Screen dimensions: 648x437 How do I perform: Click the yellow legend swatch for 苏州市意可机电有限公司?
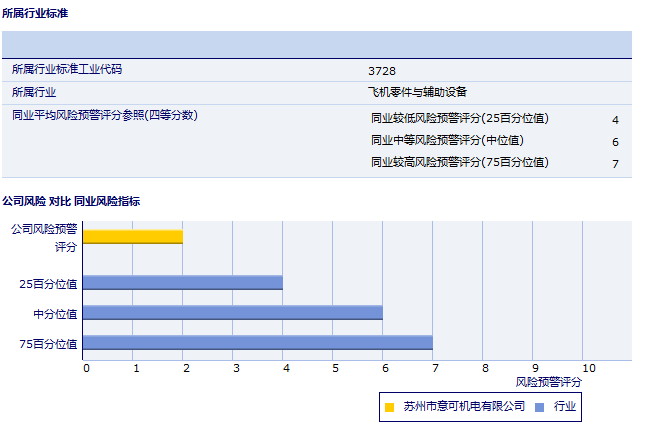[x=390, y=407]
